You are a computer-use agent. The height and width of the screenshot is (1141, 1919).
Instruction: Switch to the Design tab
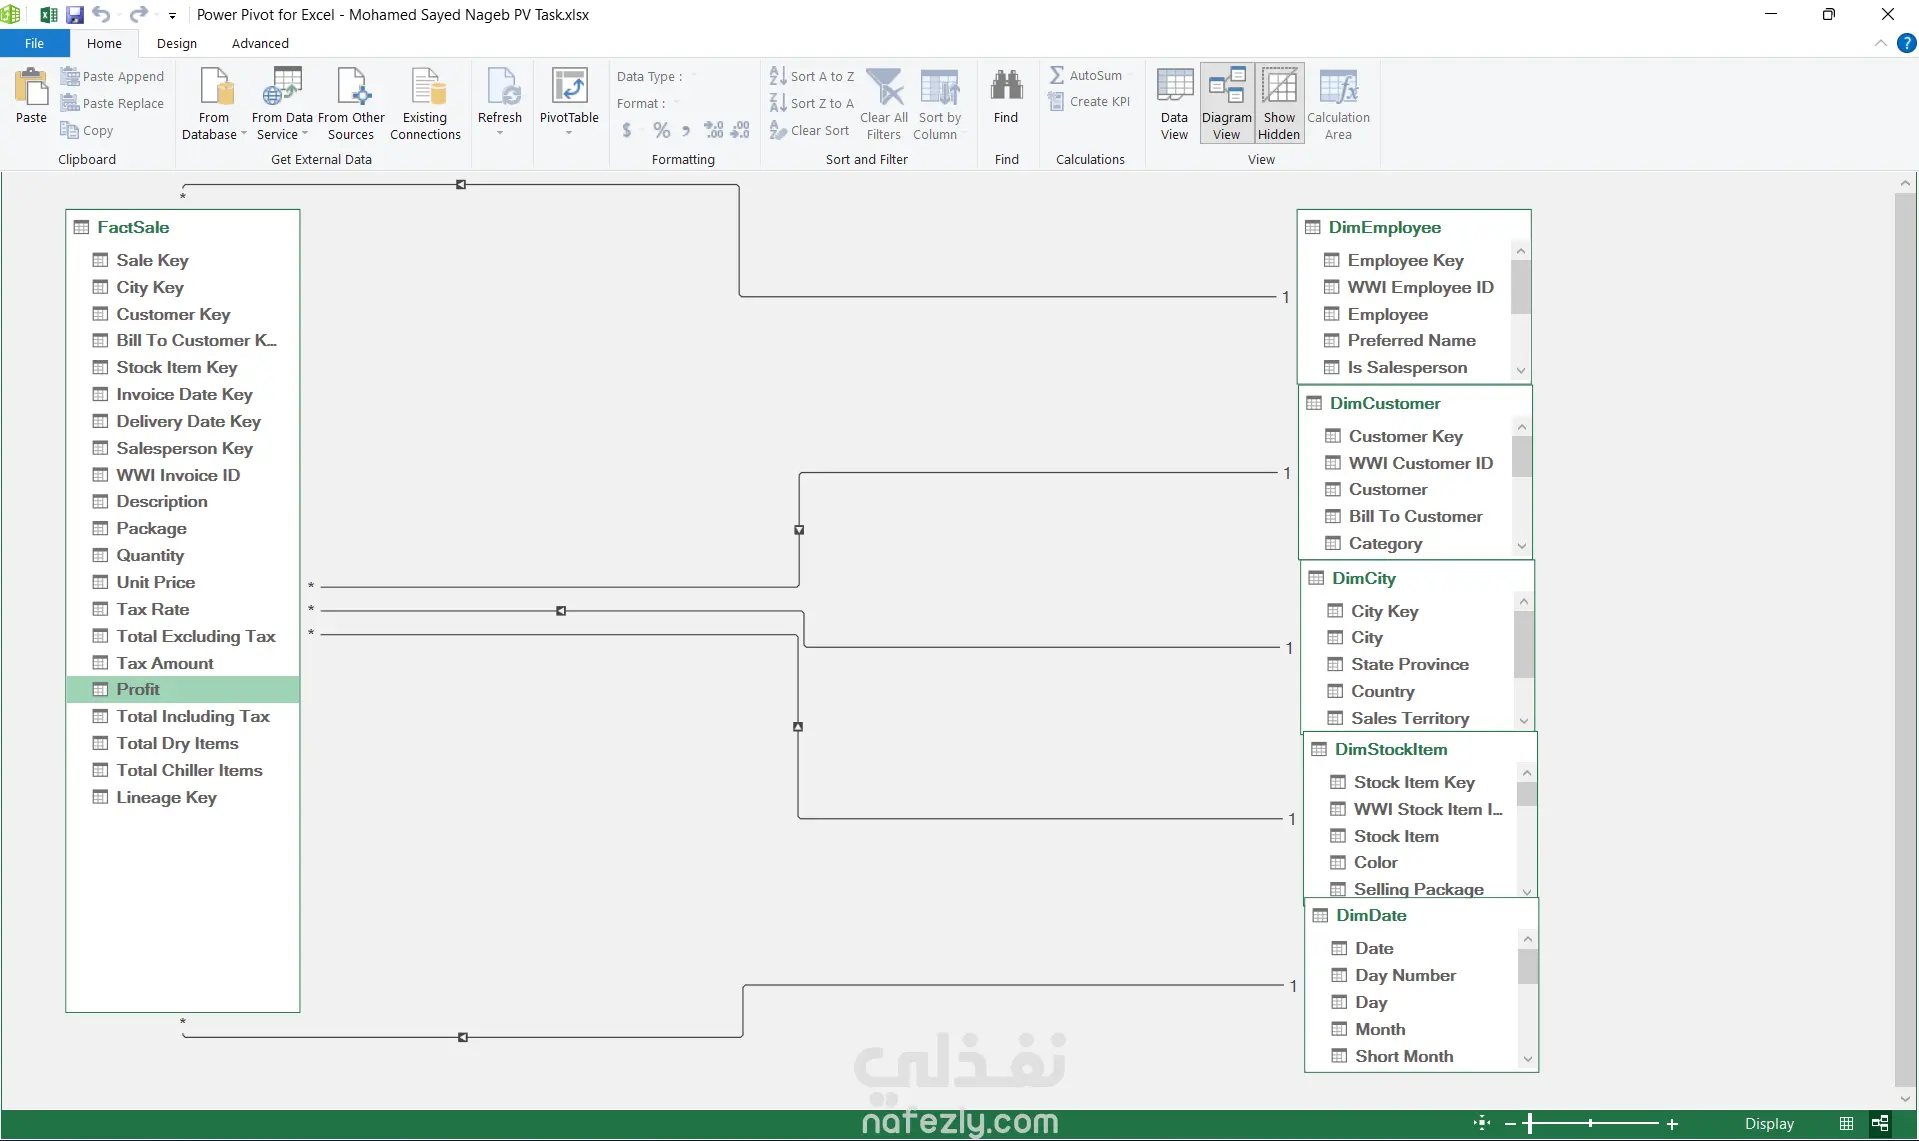tap(177, 43)
